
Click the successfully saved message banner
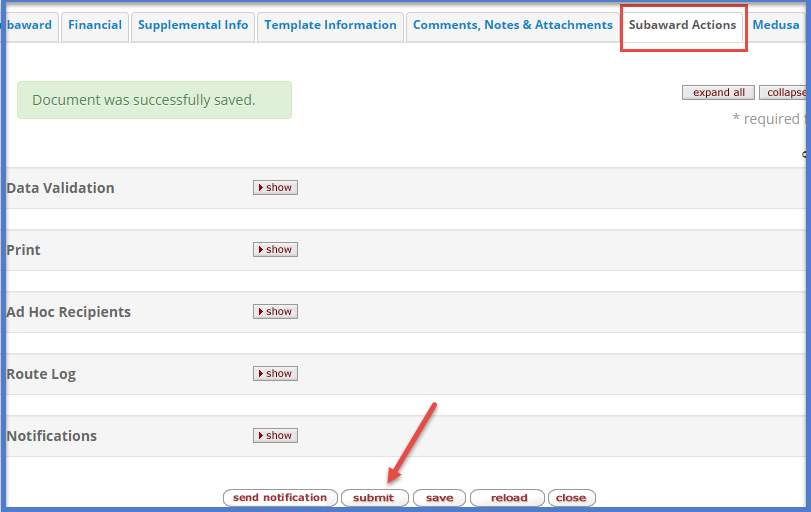coord(154,100)
